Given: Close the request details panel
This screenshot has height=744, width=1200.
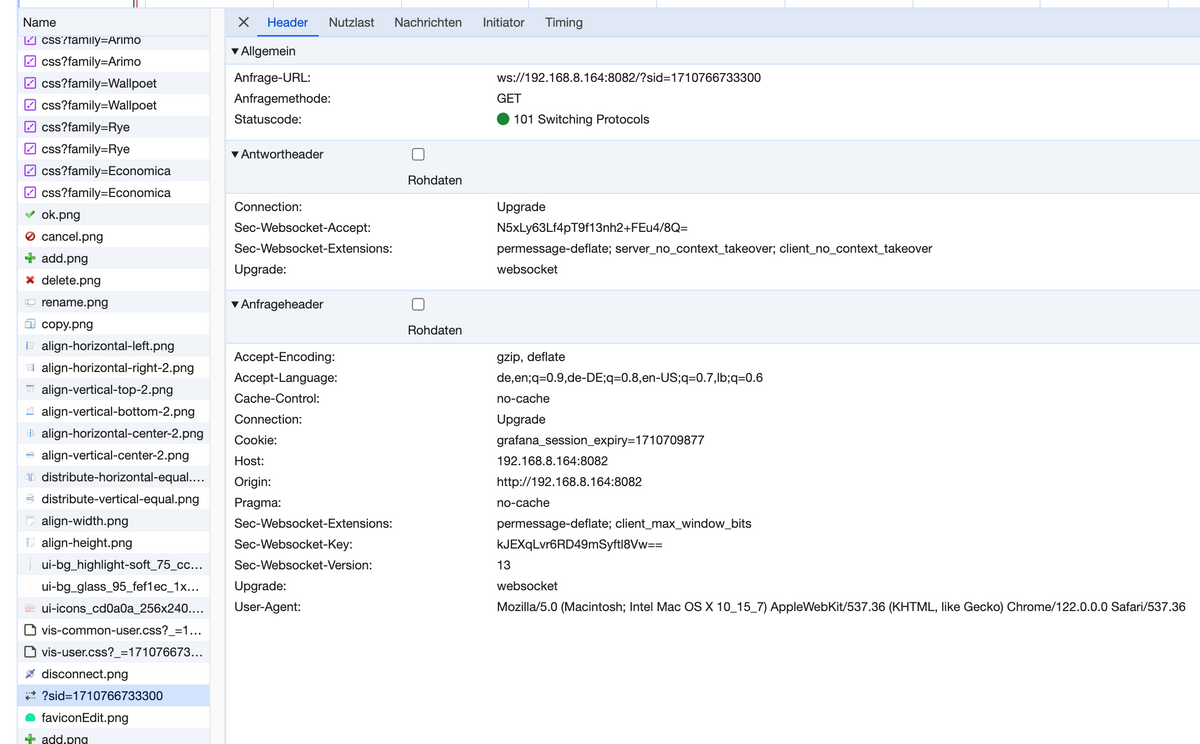Looking at the screenshot, I should (244, 22).
